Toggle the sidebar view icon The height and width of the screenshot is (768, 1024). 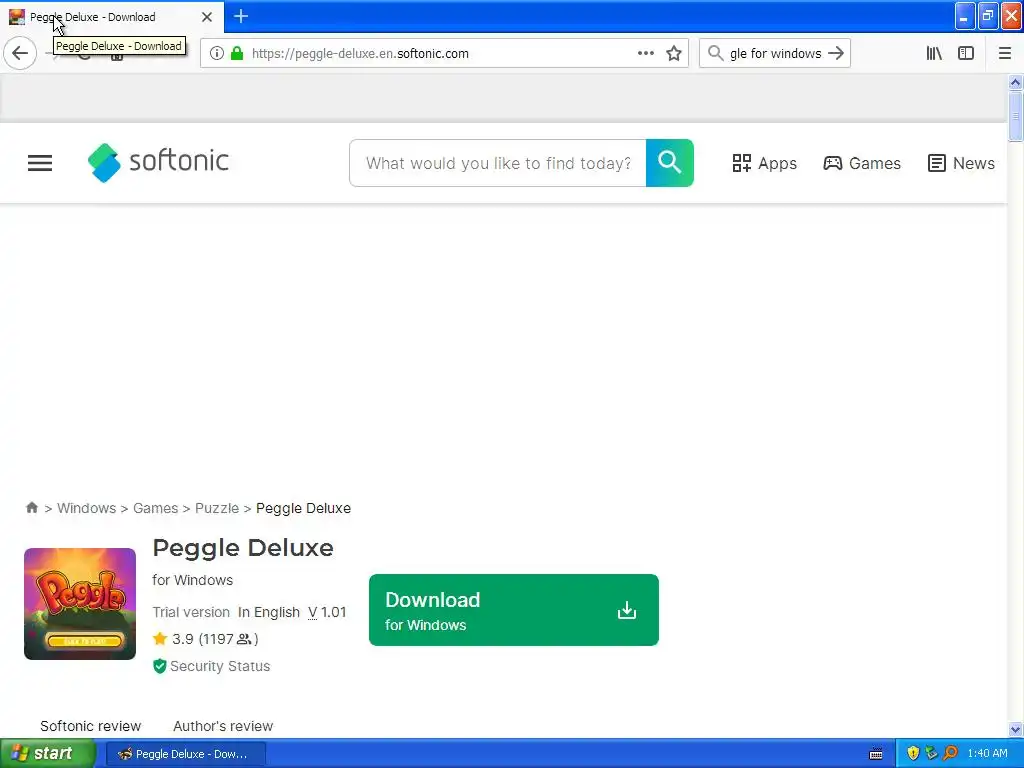point(966,54)
